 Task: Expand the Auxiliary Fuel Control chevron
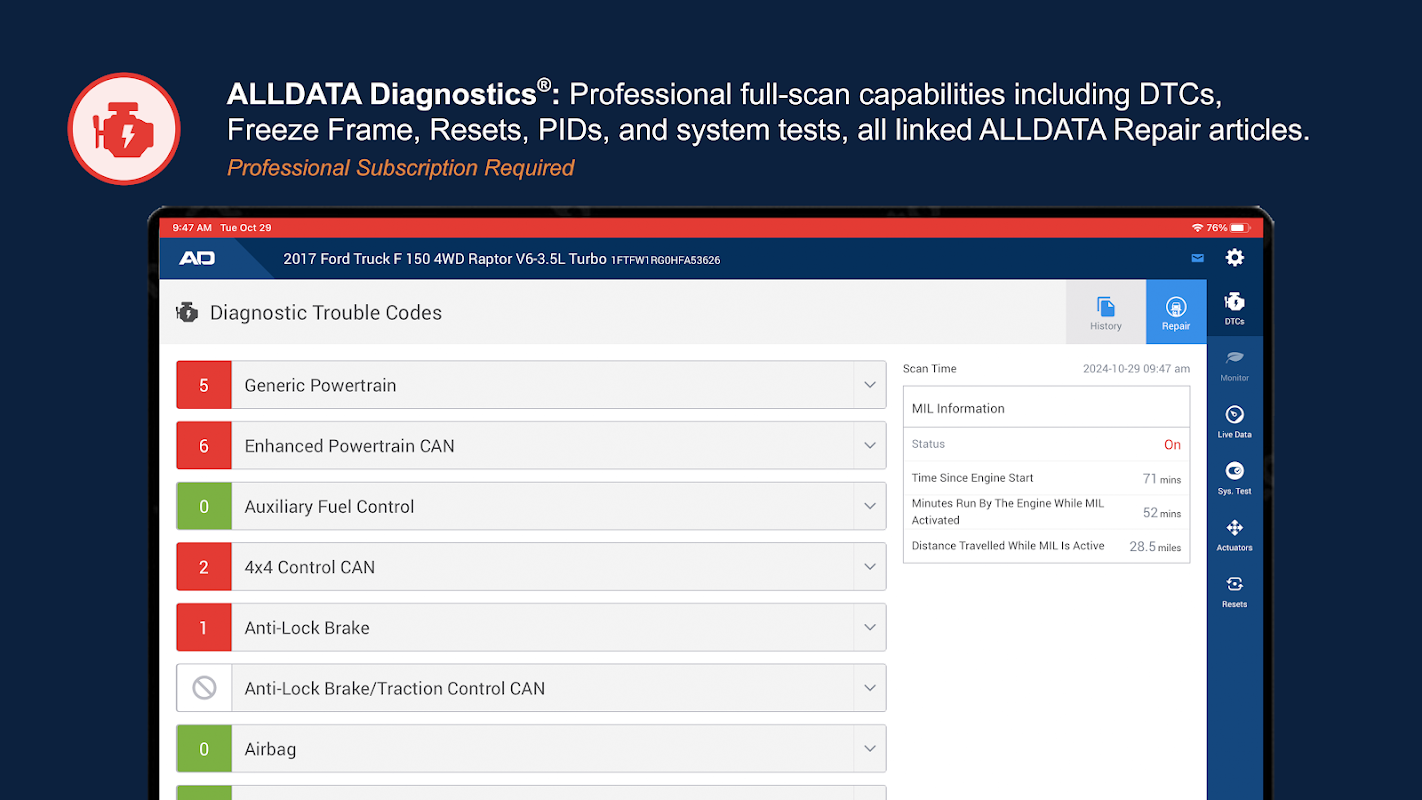click(870, 507)
